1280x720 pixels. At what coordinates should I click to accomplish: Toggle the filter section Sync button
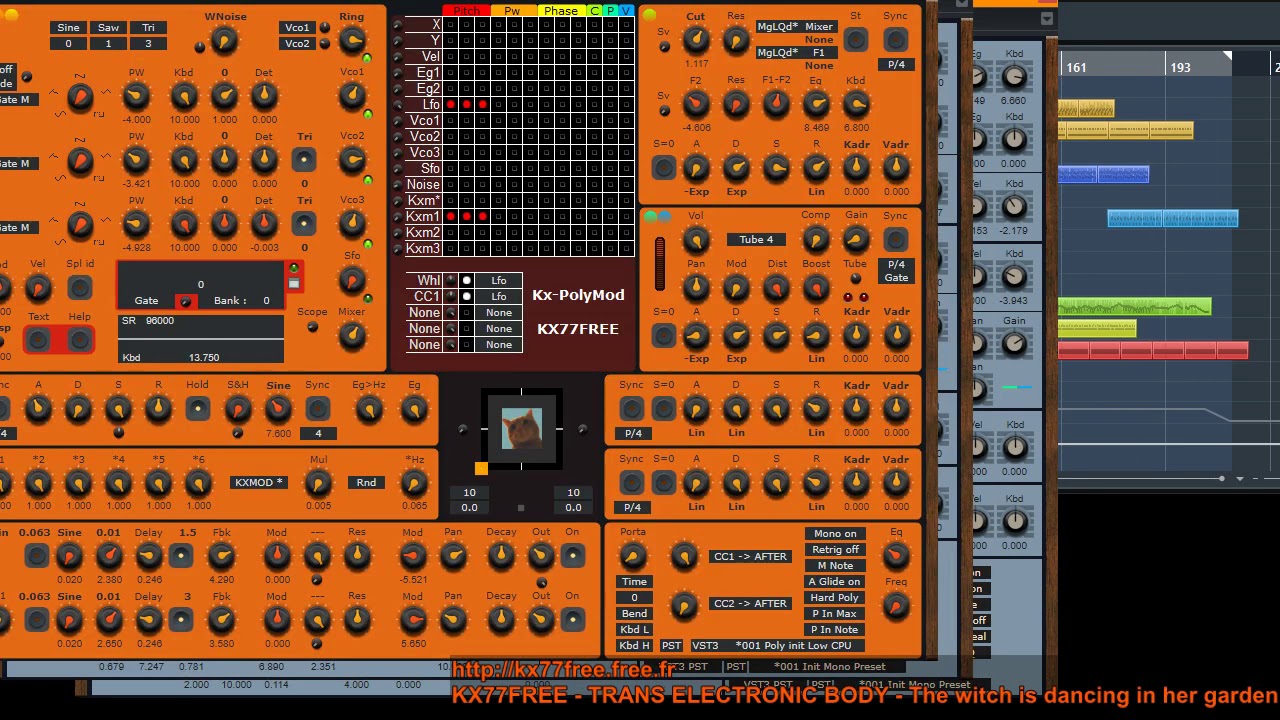896,40
